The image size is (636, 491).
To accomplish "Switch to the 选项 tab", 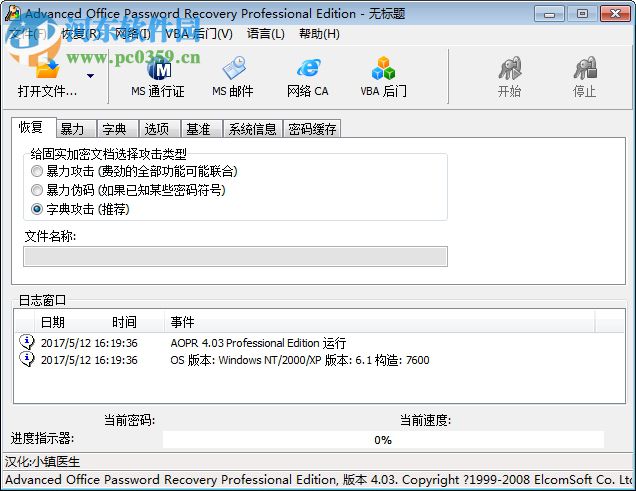I will click(160, 129).
